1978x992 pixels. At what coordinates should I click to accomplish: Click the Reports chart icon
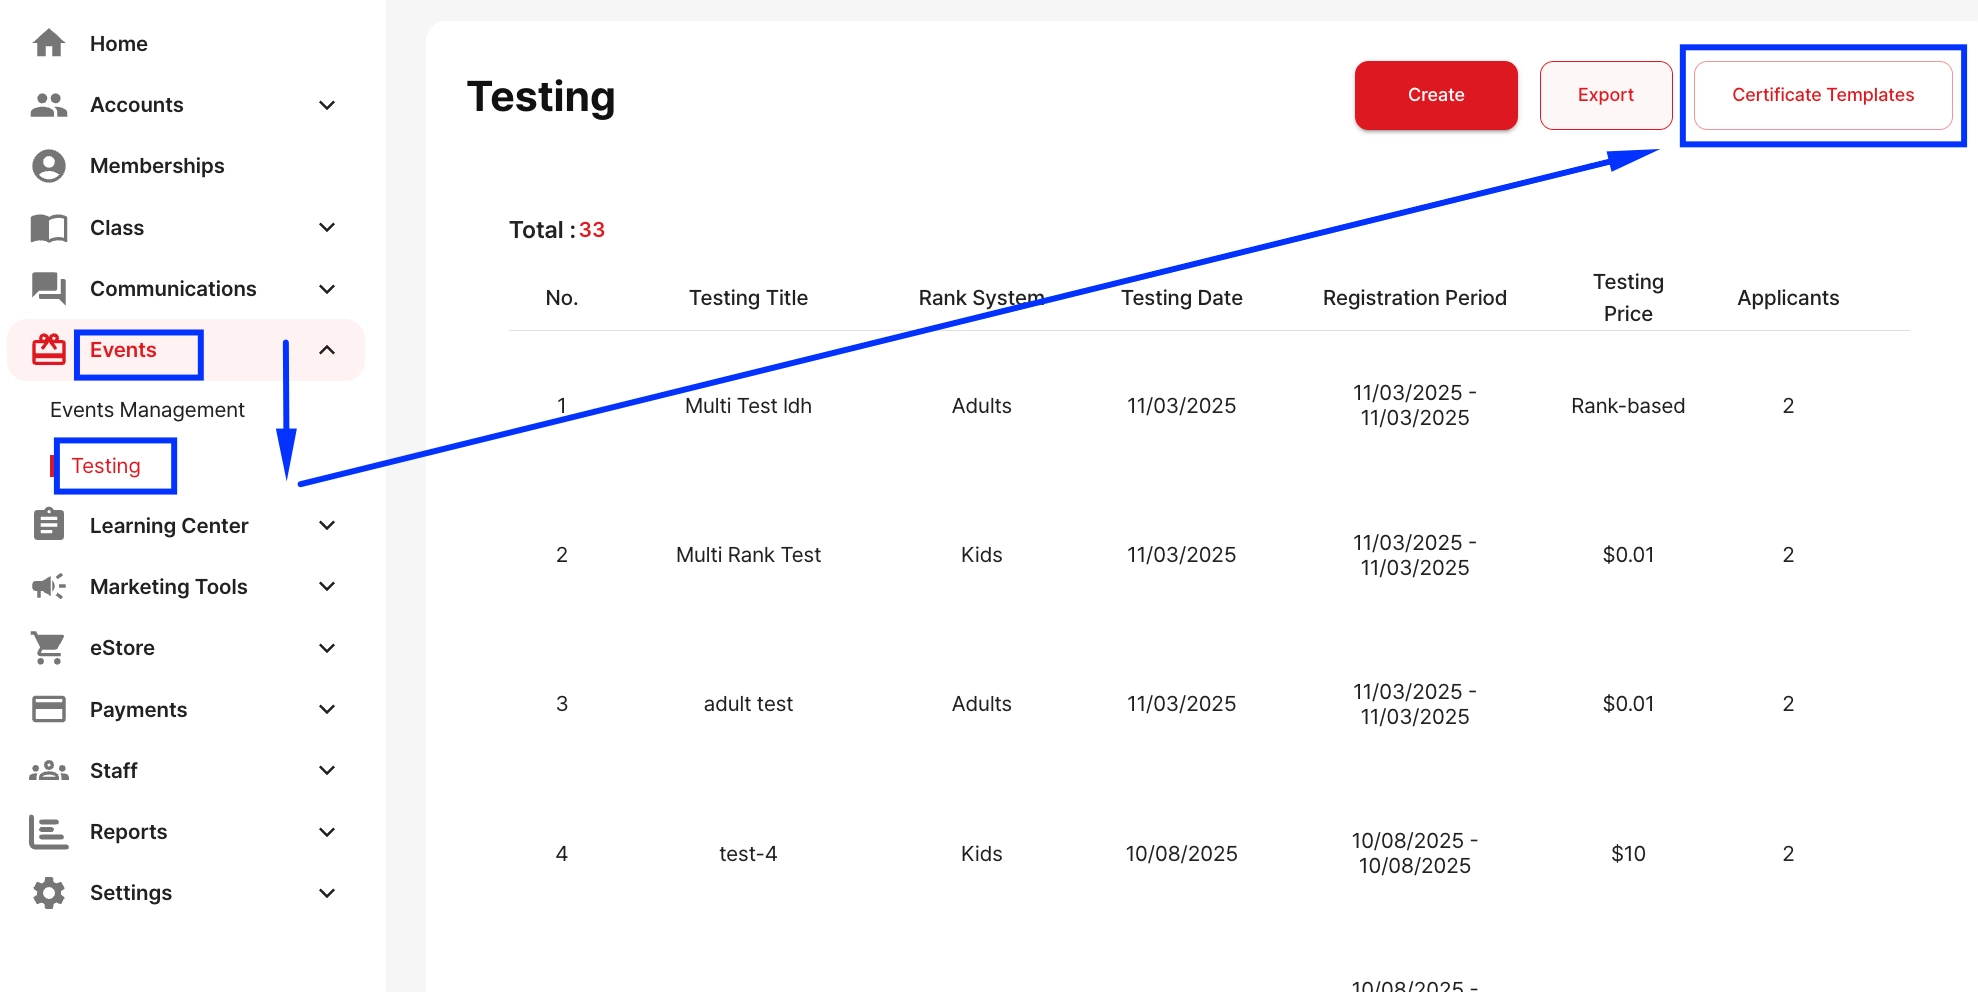[x=48, y=832]
